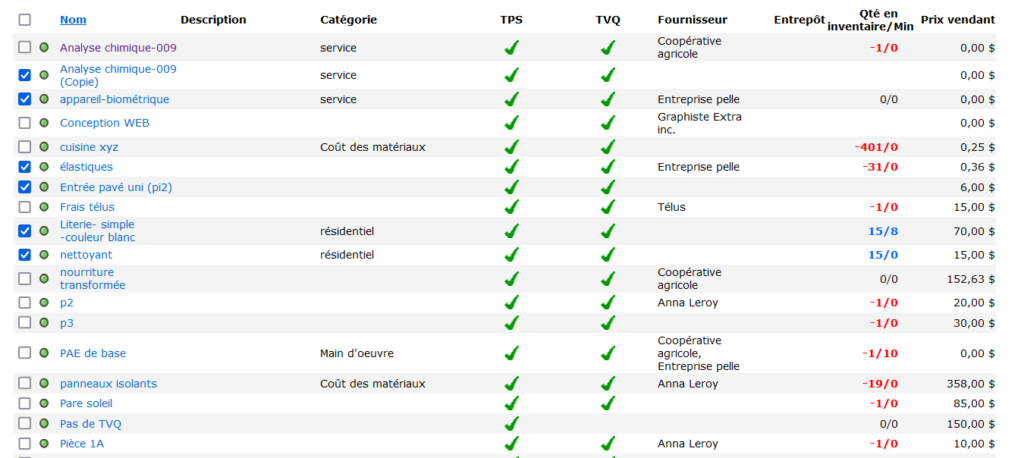Toggle the select-all checkbox in header
The image size is (1024, 458).
pyautogui.click(x=24, y=20)
